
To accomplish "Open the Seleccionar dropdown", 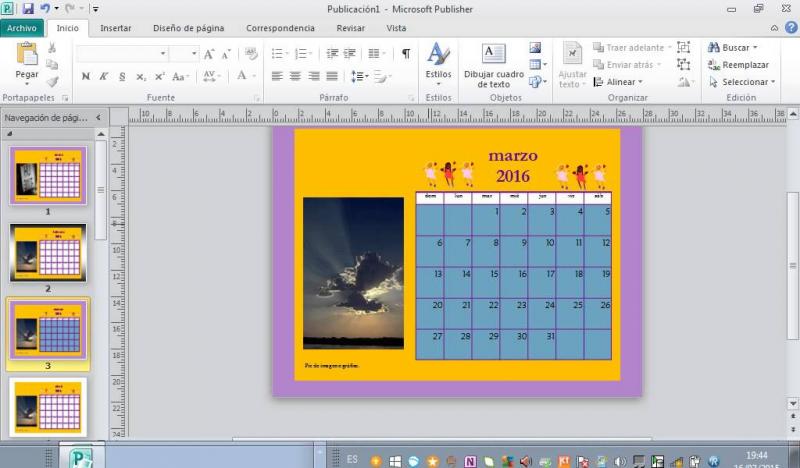I will pos(742,82).
